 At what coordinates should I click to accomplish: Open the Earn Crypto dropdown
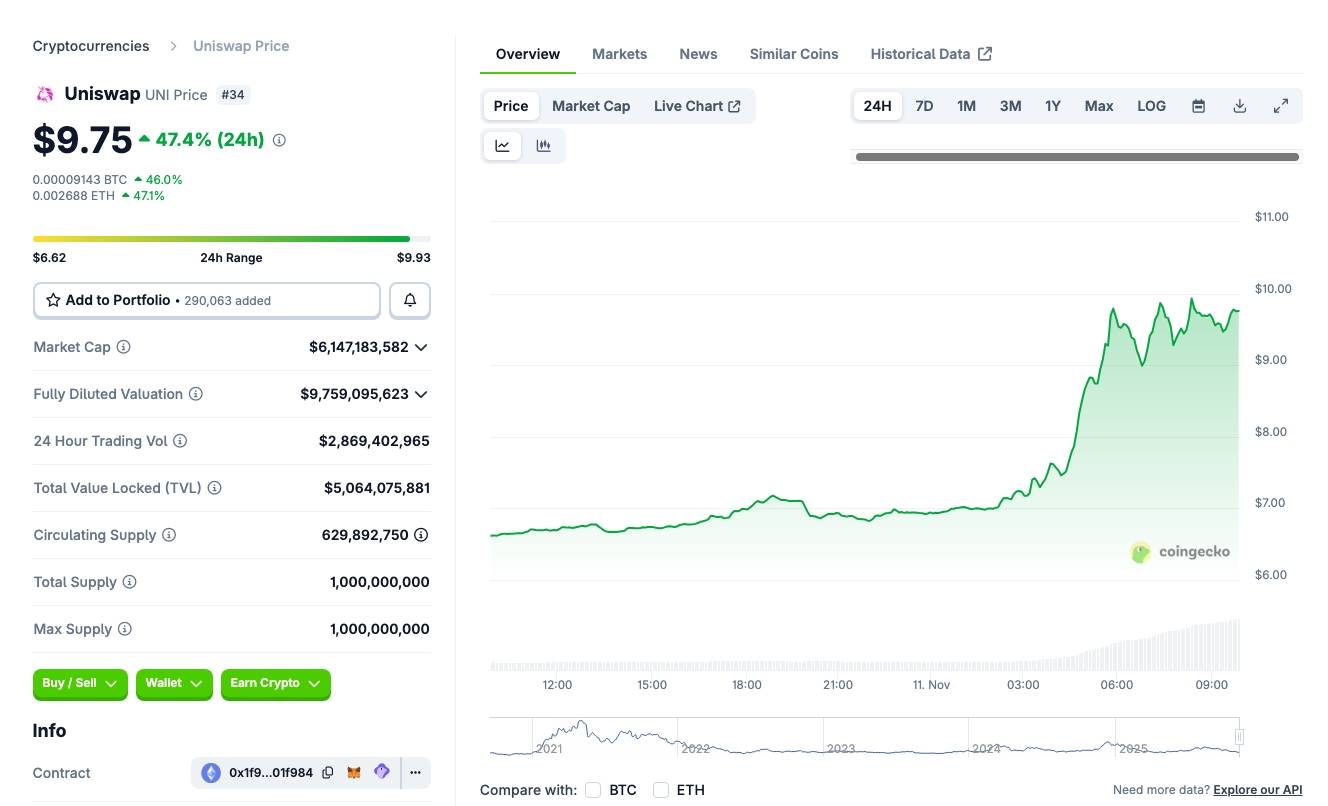tap(275, 684)
